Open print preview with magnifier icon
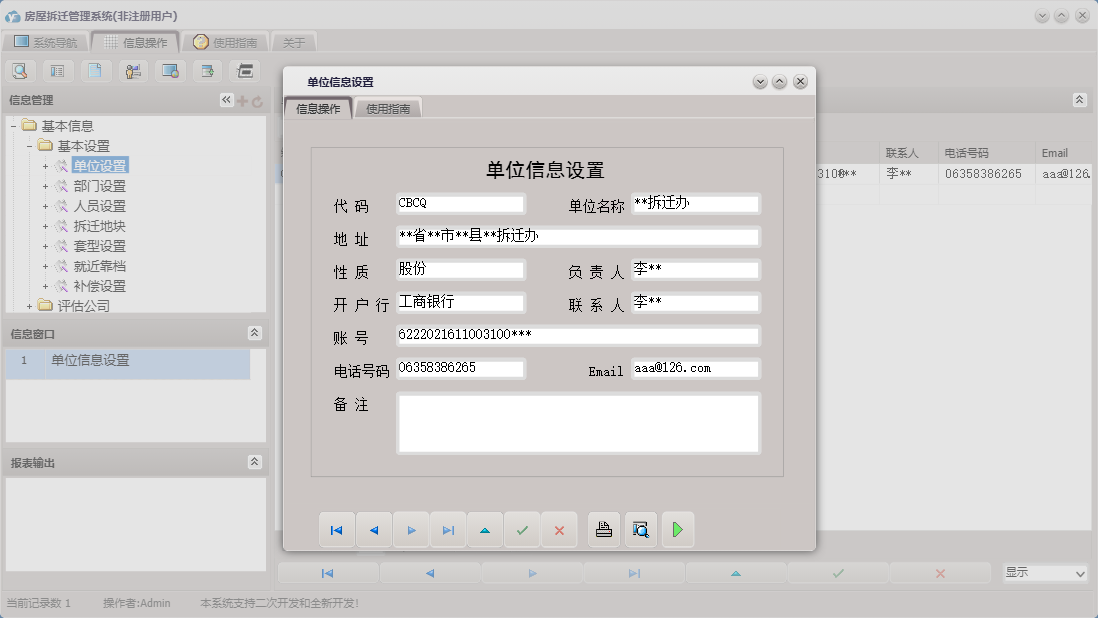The image size is (1098, 618). point(641,530)
